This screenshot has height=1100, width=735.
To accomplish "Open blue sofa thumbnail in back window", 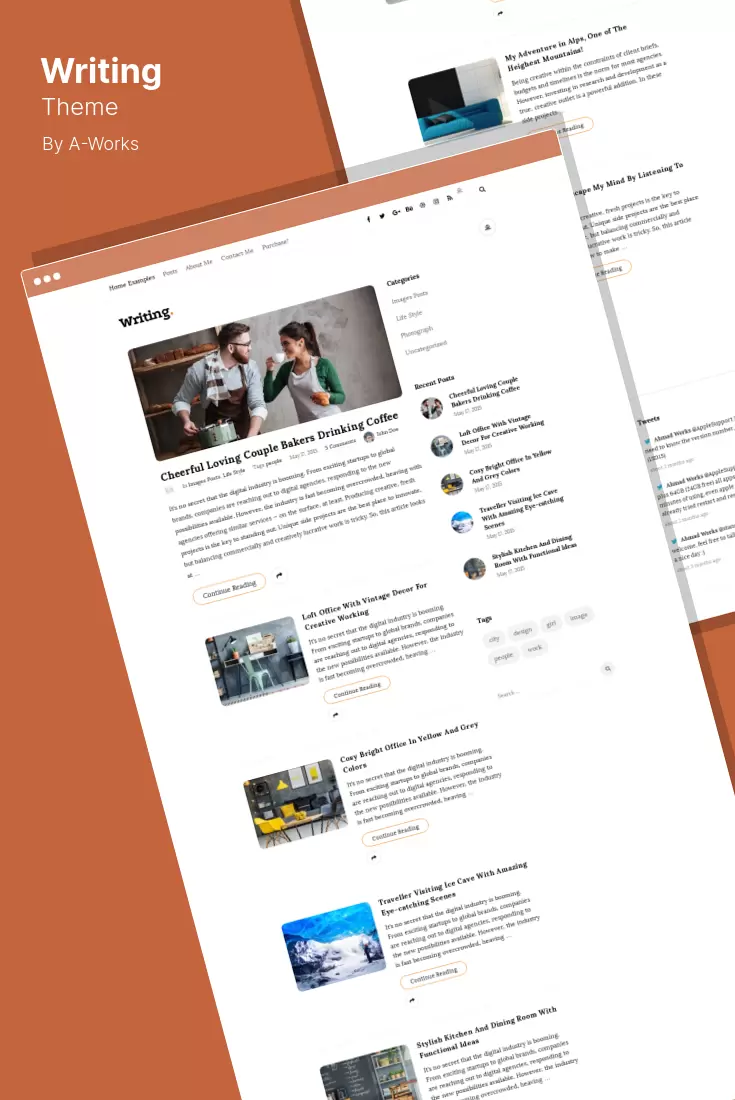I will click(460, 102).
